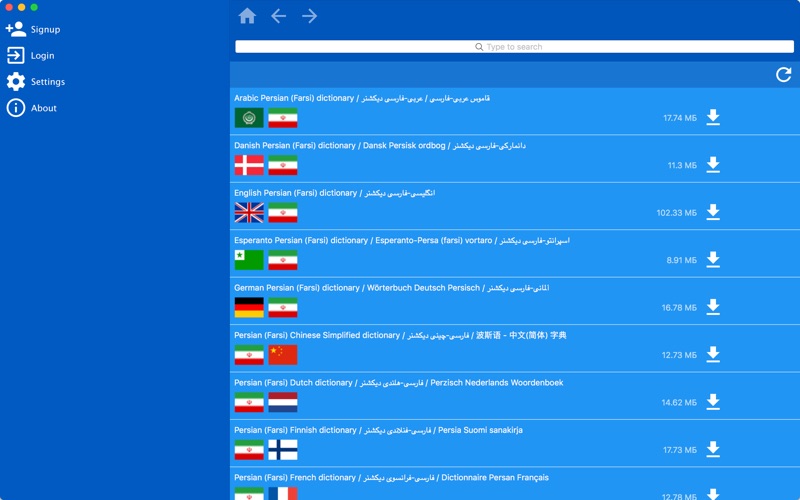Click the About info icon
Viewport: 800px width, 500px height.
point(16,108)
